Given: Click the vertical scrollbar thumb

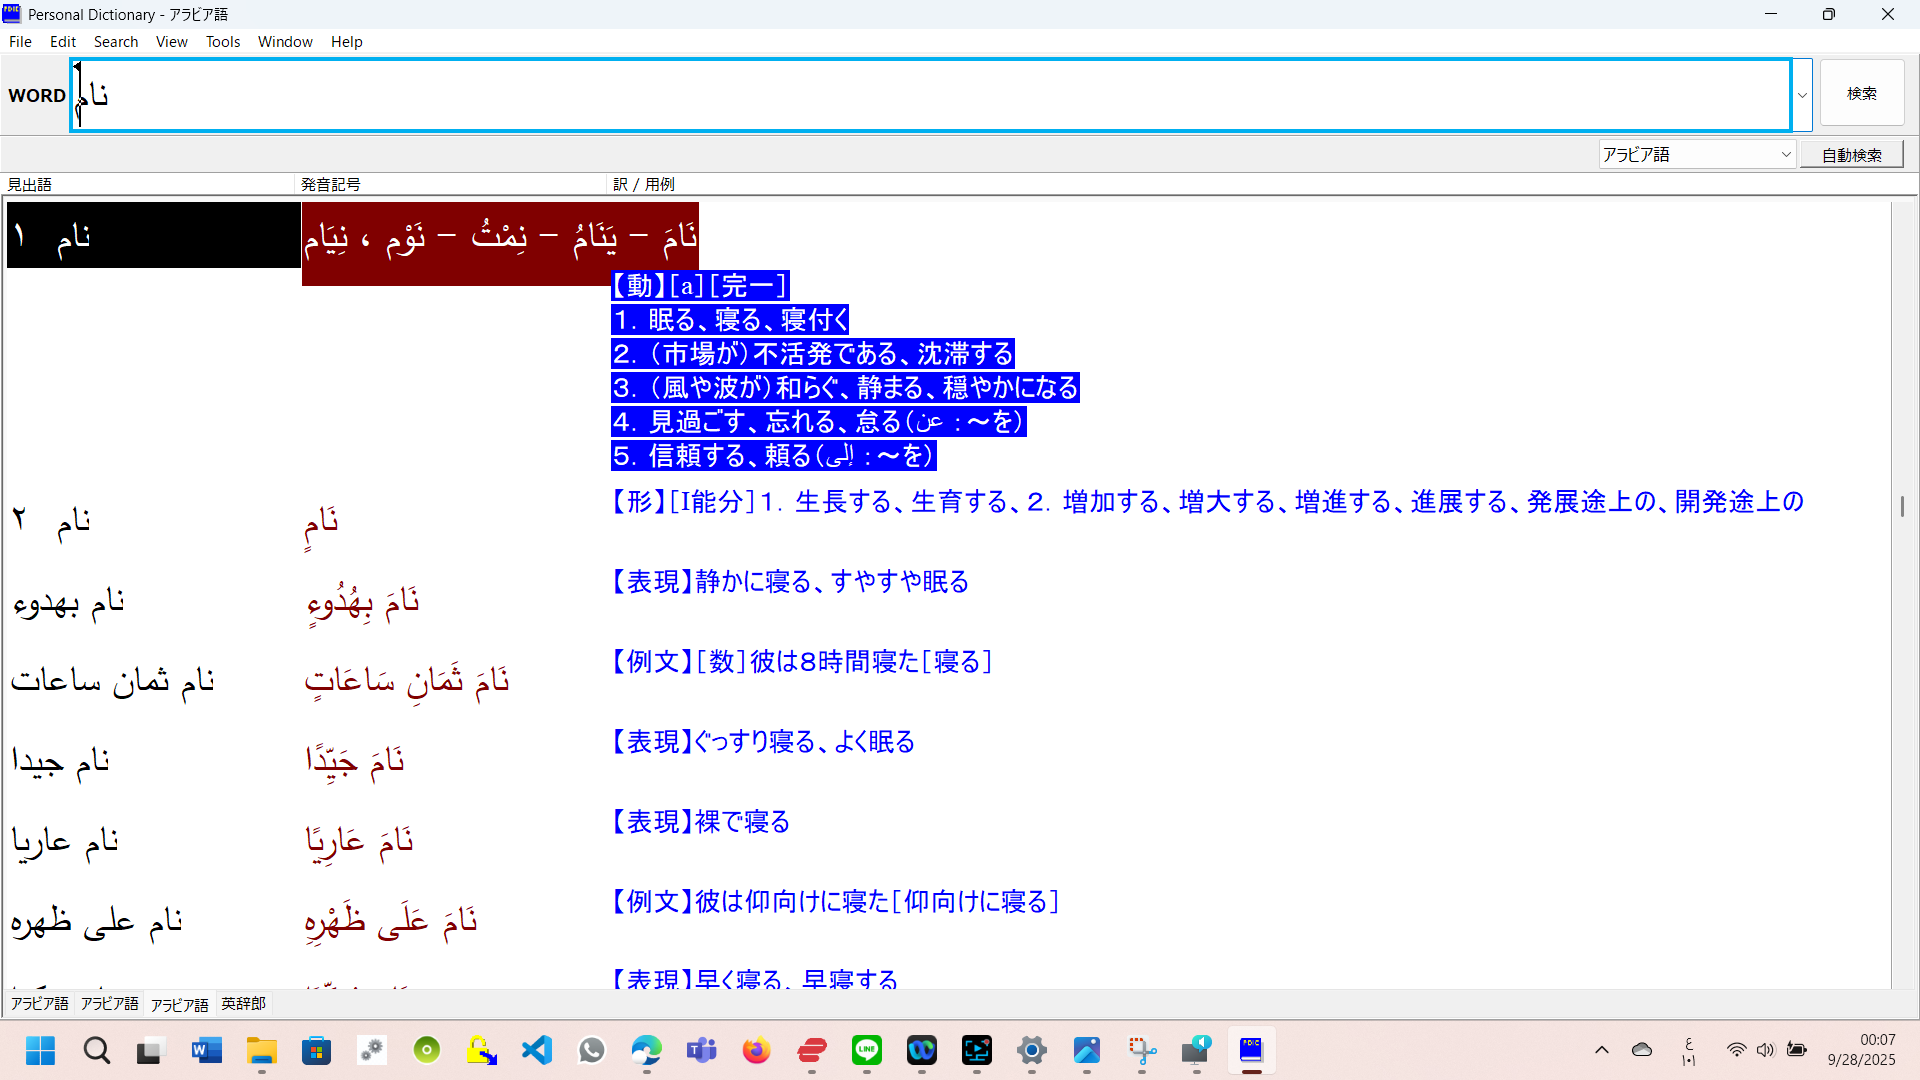Looking at the screenshot, I should (1902, 506).
